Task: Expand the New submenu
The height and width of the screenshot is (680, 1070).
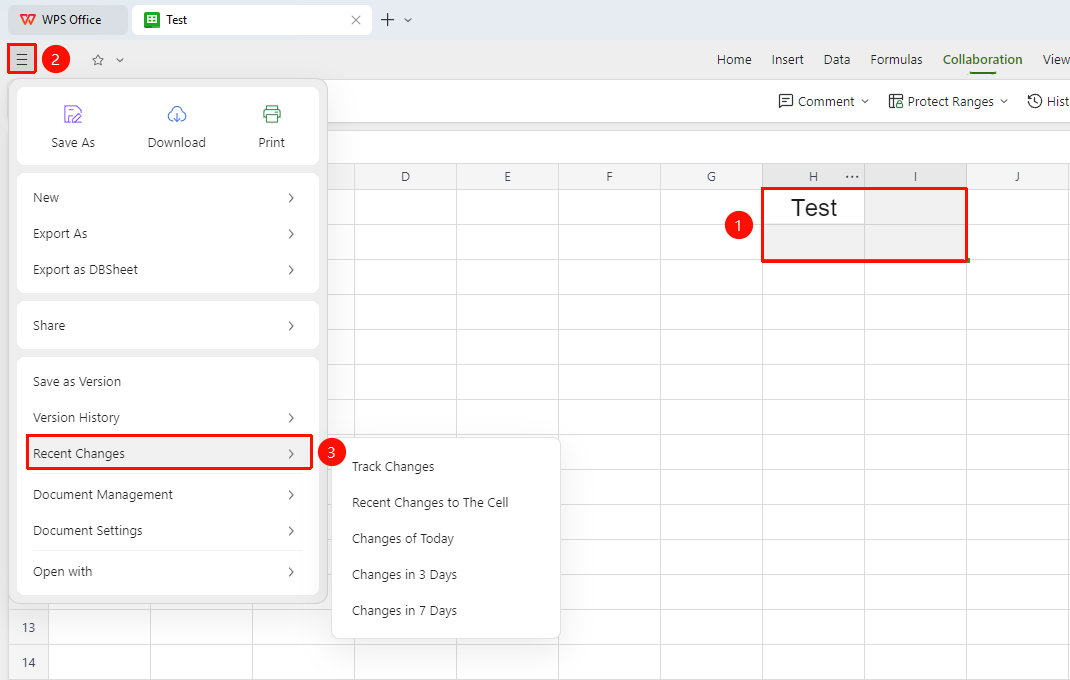Action: 168,198
